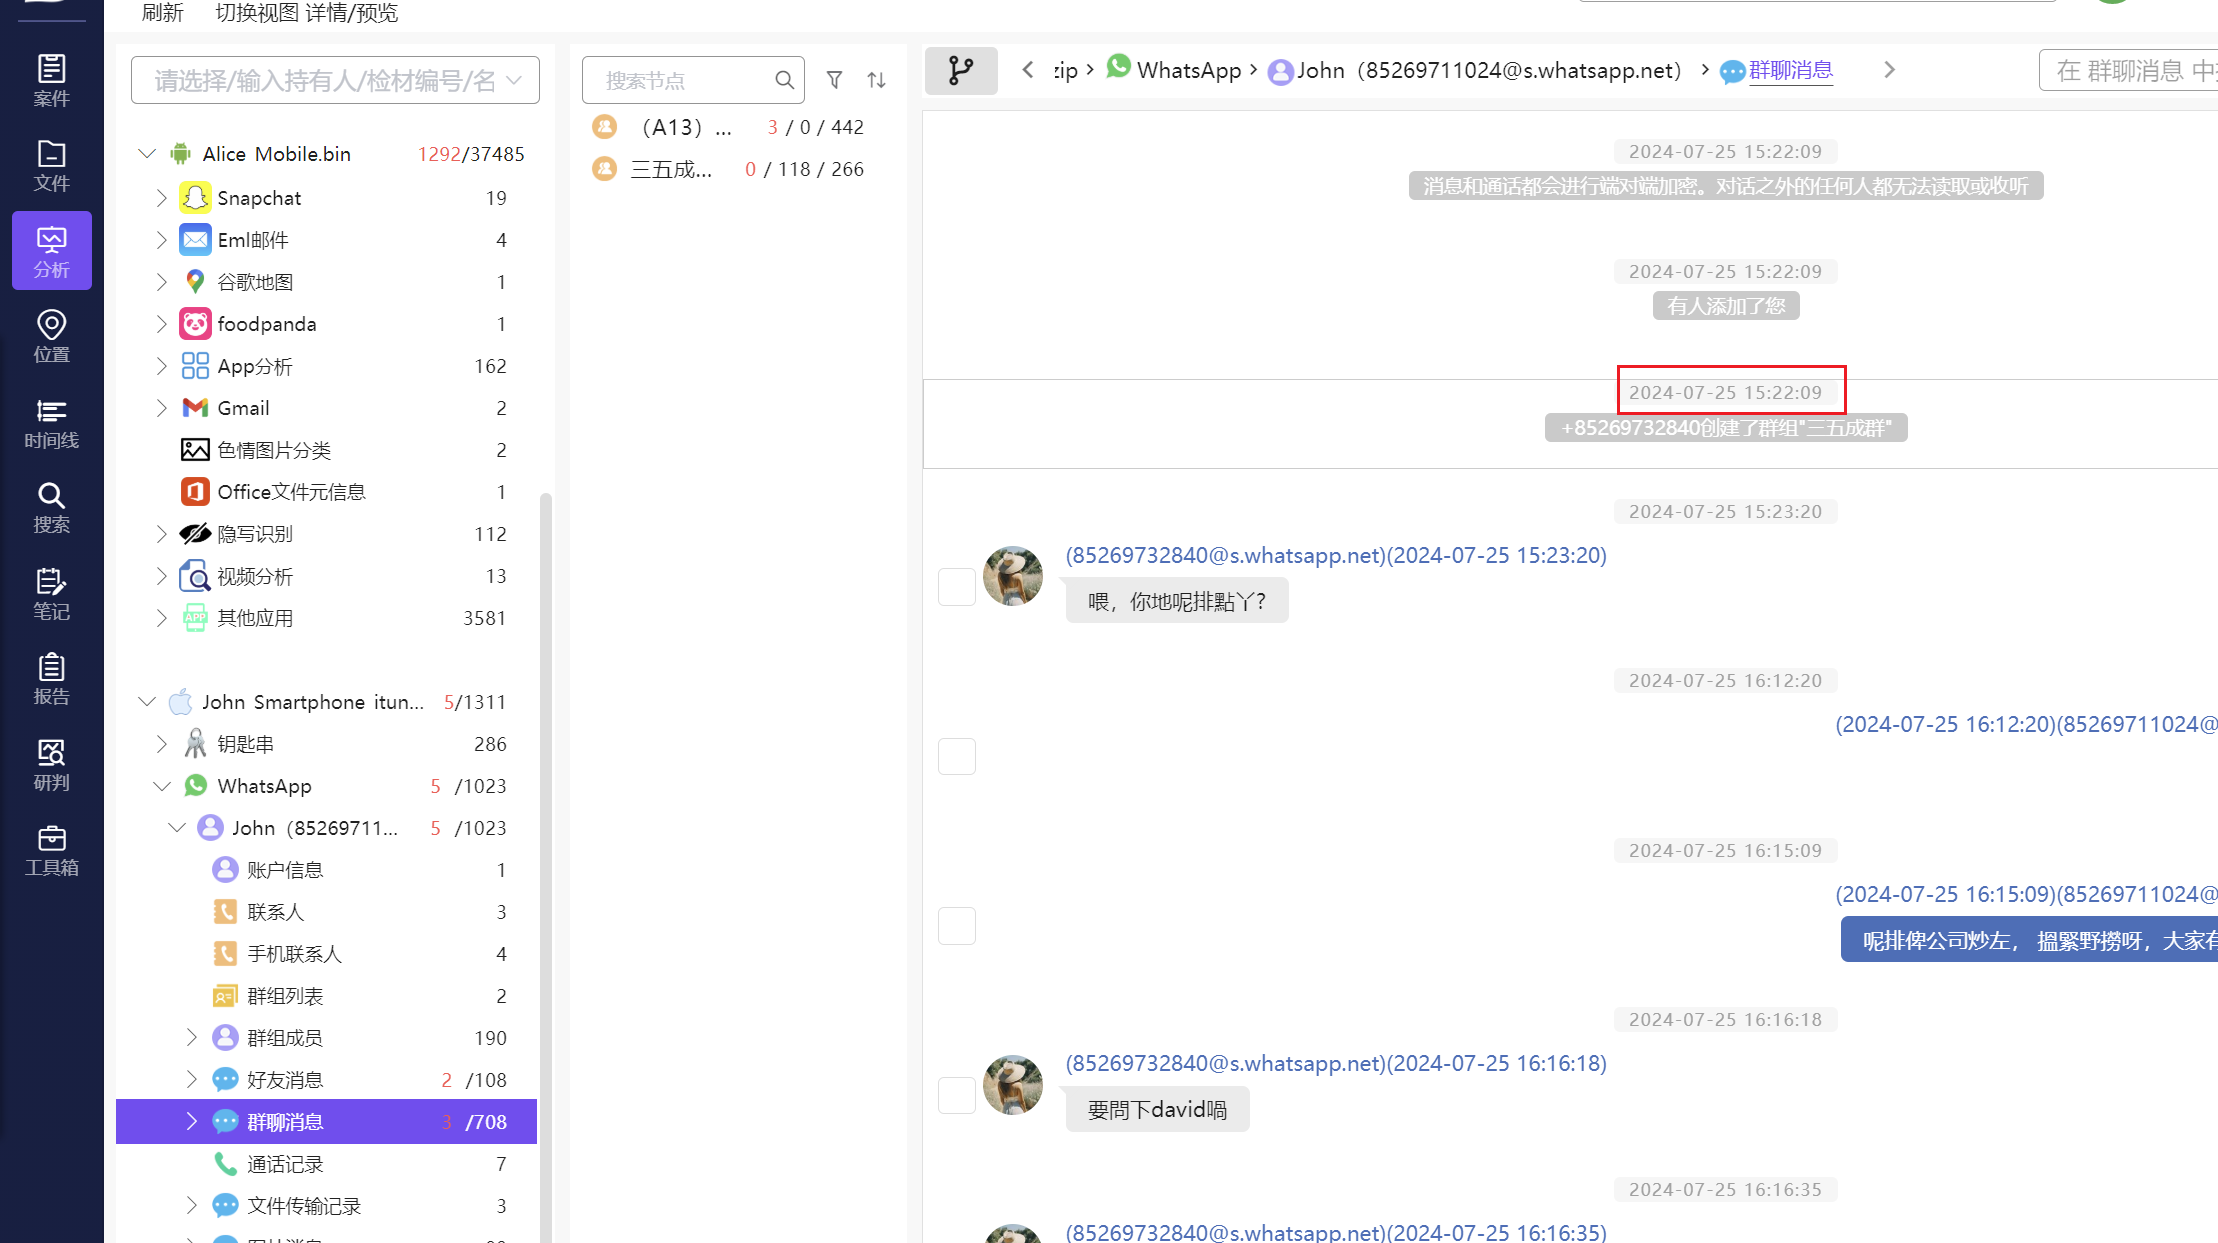
Task: Click the magnifier in the 搜索节点 box
Action: pos(784,79)
